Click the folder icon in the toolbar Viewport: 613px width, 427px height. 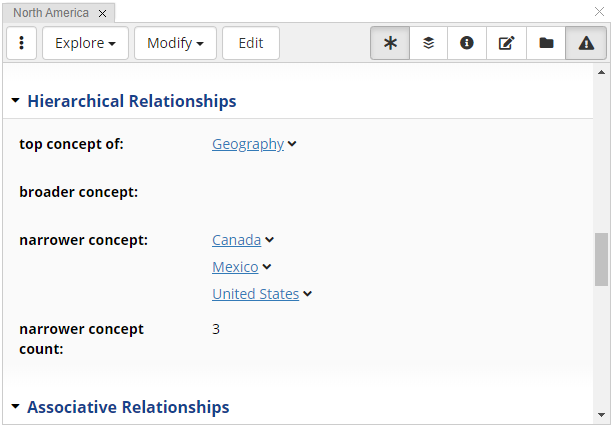[x=546, y=44]
